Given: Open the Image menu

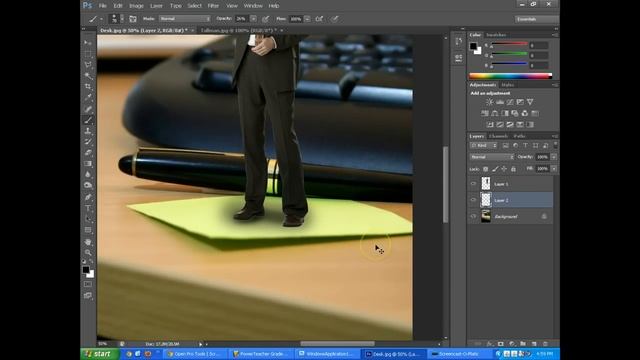Looking at the screenshot, I should pyautogui.click(x=136, y=6).
